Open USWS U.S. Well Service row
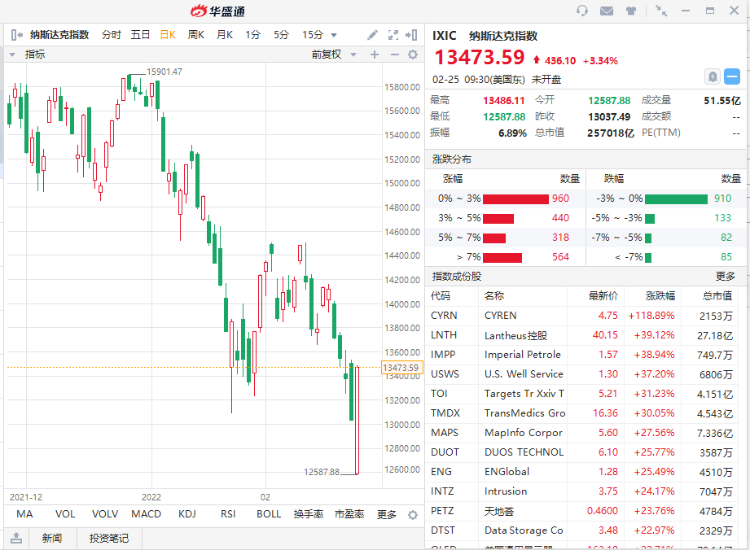This screenshot has height=550, width=750. click(x=582, y=374)
